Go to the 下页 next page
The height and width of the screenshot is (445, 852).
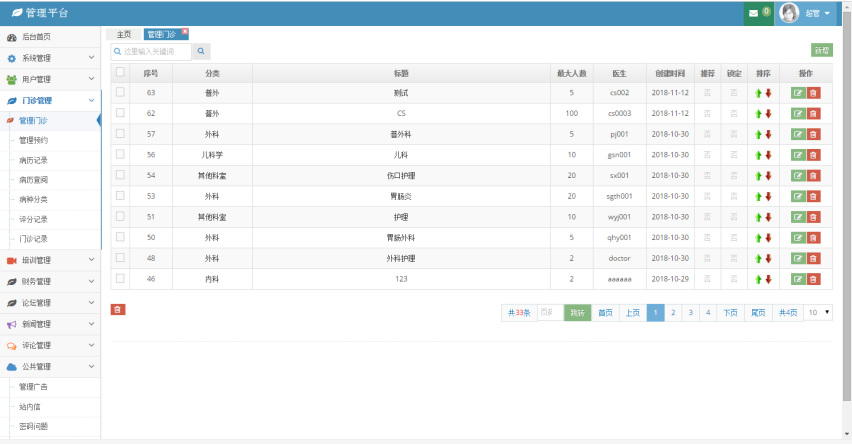[730, 312]
